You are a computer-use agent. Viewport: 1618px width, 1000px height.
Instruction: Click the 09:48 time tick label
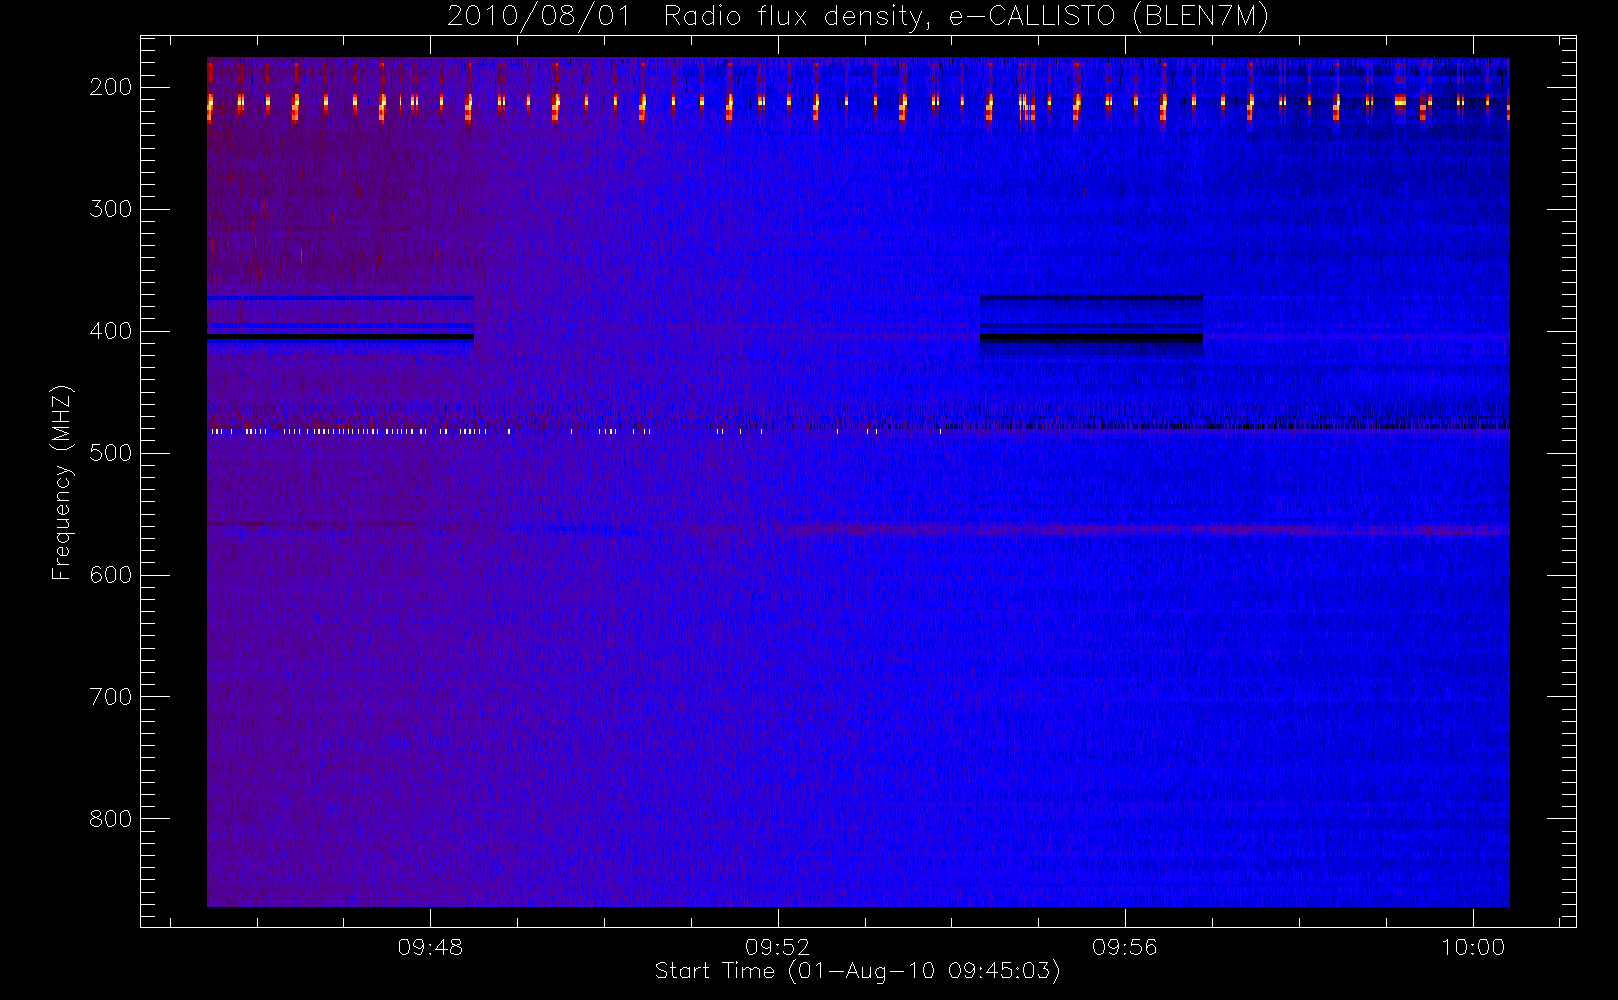430,947
